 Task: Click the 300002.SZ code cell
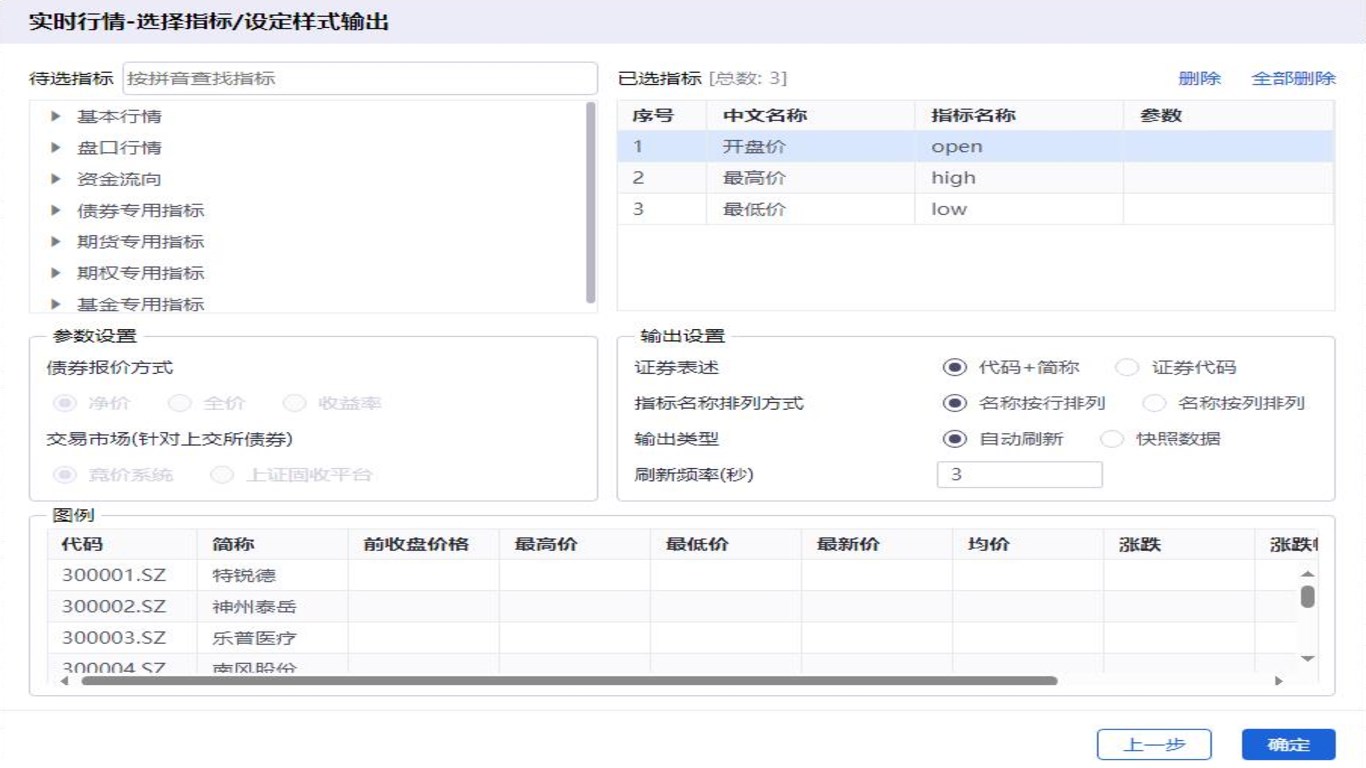[x=122, y=606]
